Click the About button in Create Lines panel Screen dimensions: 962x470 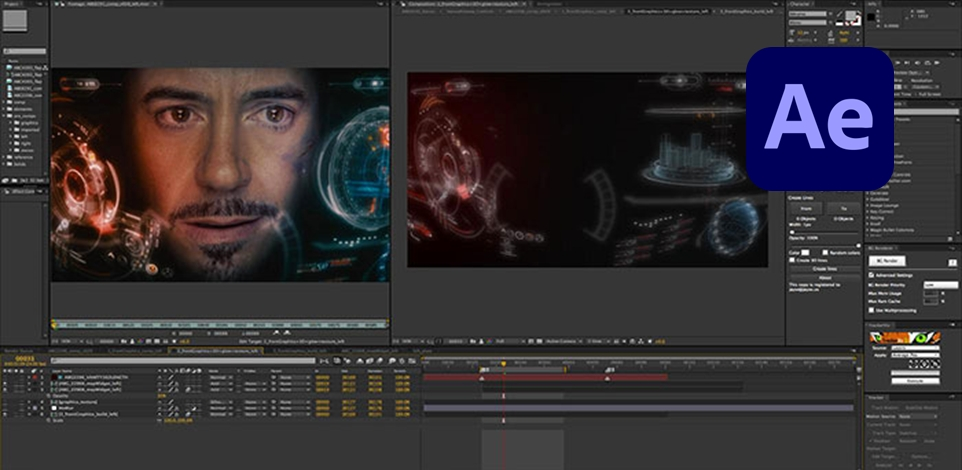(823, 279)
